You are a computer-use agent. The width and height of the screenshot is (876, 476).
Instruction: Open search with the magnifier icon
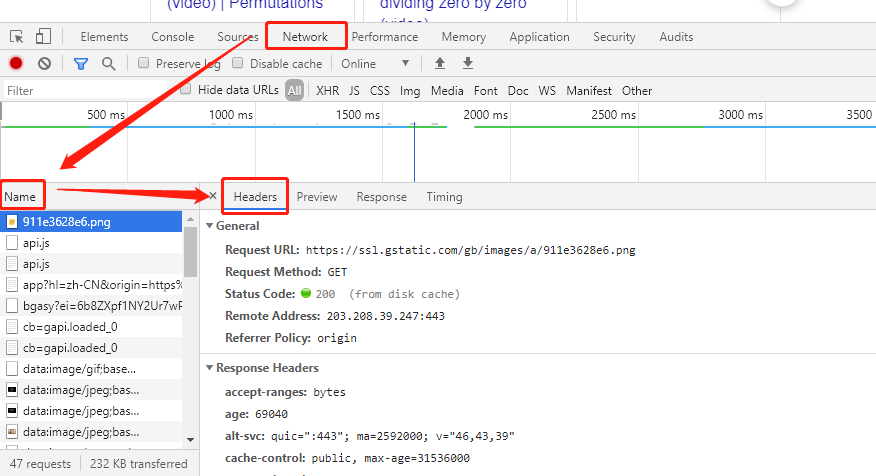point(108,64)
